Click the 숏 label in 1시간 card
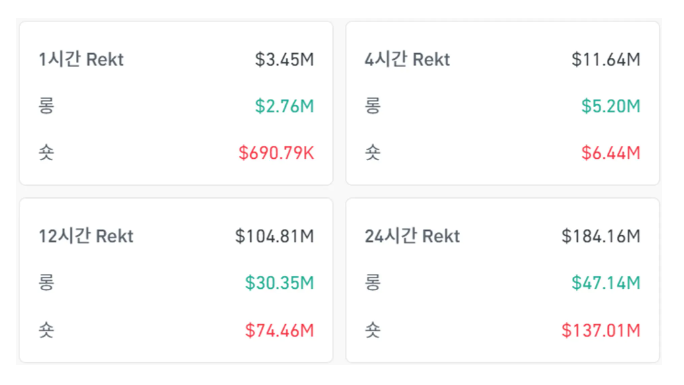684x385 pixels. 46,153
